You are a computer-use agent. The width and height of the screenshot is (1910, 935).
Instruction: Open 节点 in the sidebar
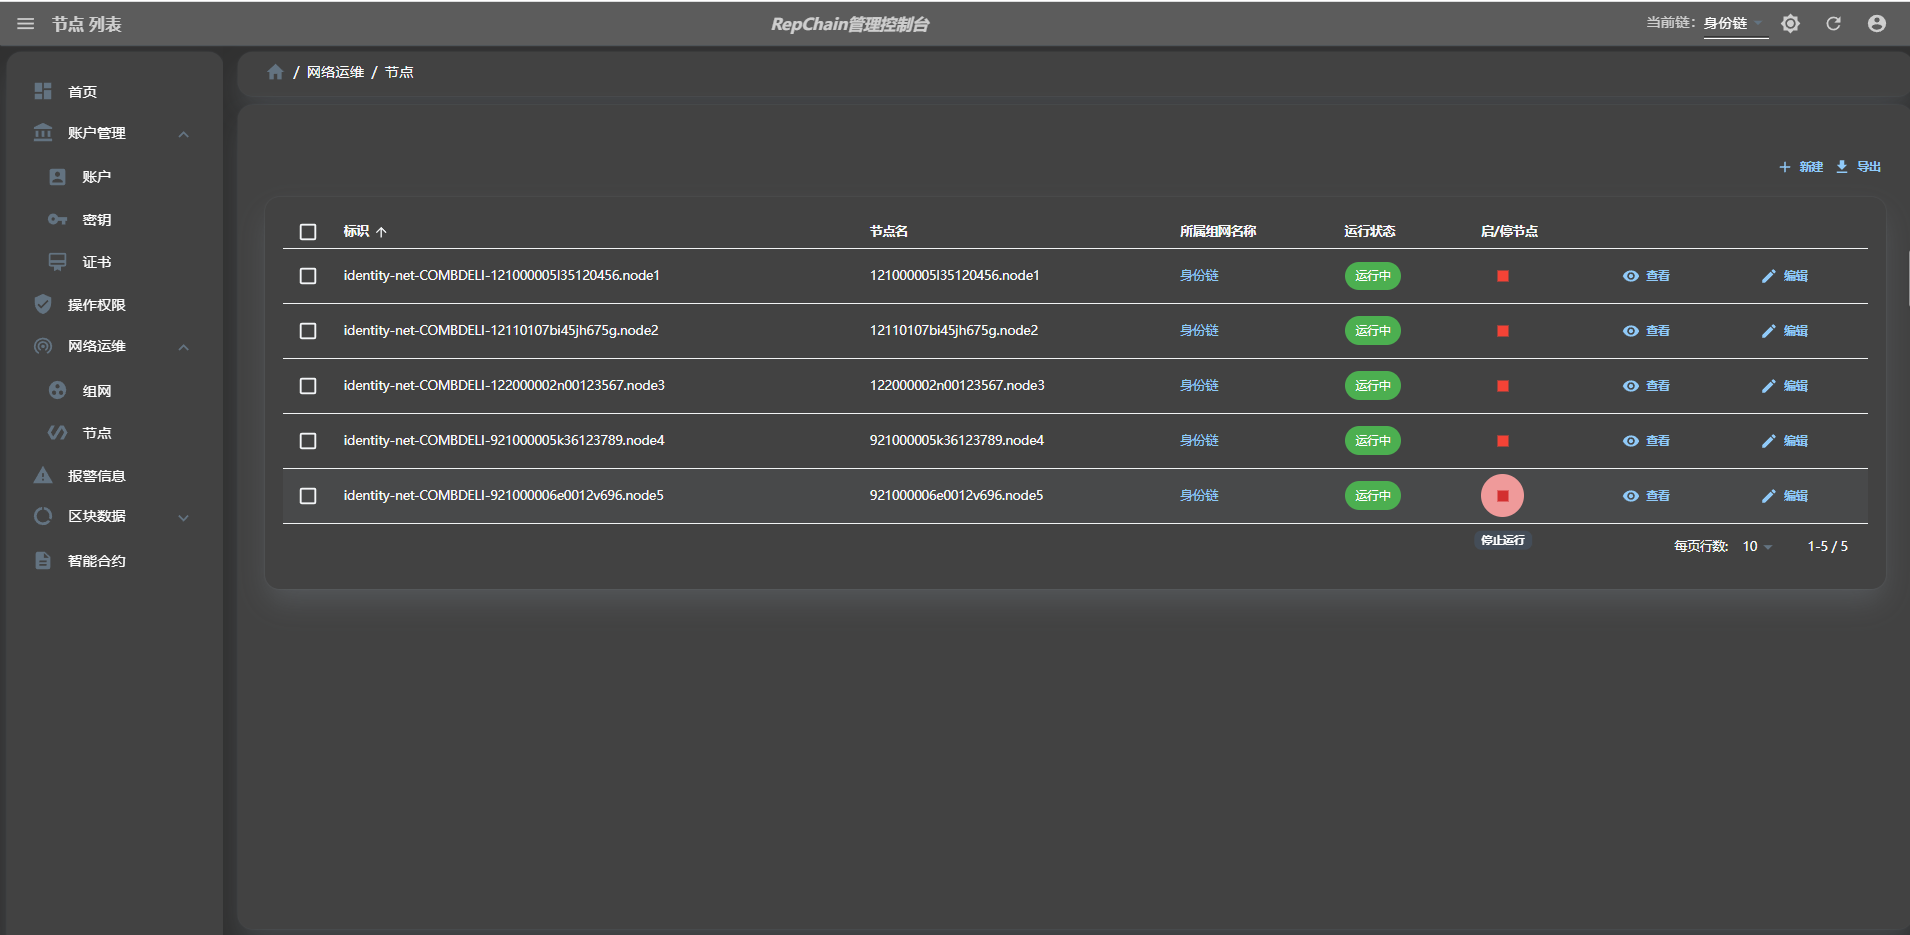pyautogui.click(x=97, y=433)
